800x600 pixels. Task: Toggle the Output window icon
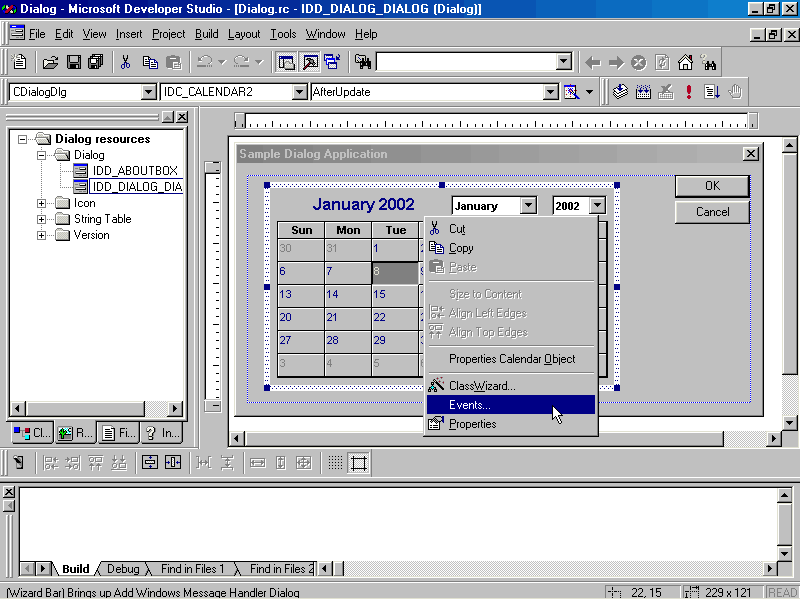click(310, 62)
